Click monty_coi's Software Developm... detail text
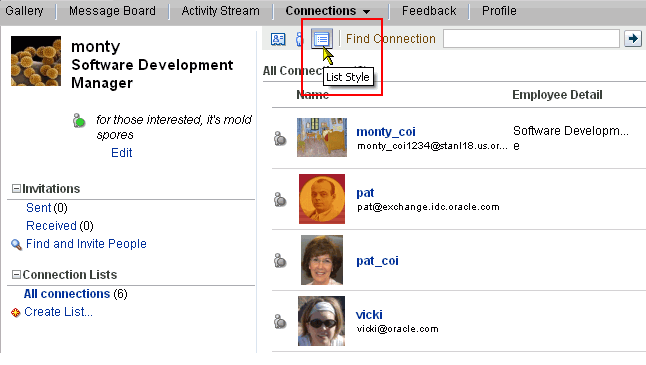The width and height of the screenshot is (646, 365). pyautogui.click(x=571, y=131)
